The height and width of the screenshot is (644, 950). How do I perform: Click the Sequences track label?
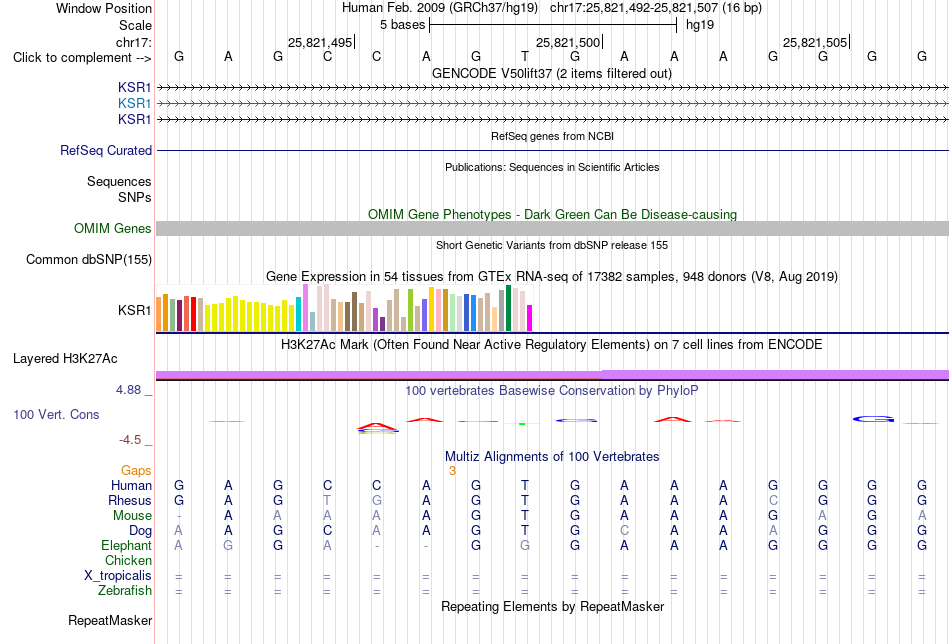(x=119, y=182)
